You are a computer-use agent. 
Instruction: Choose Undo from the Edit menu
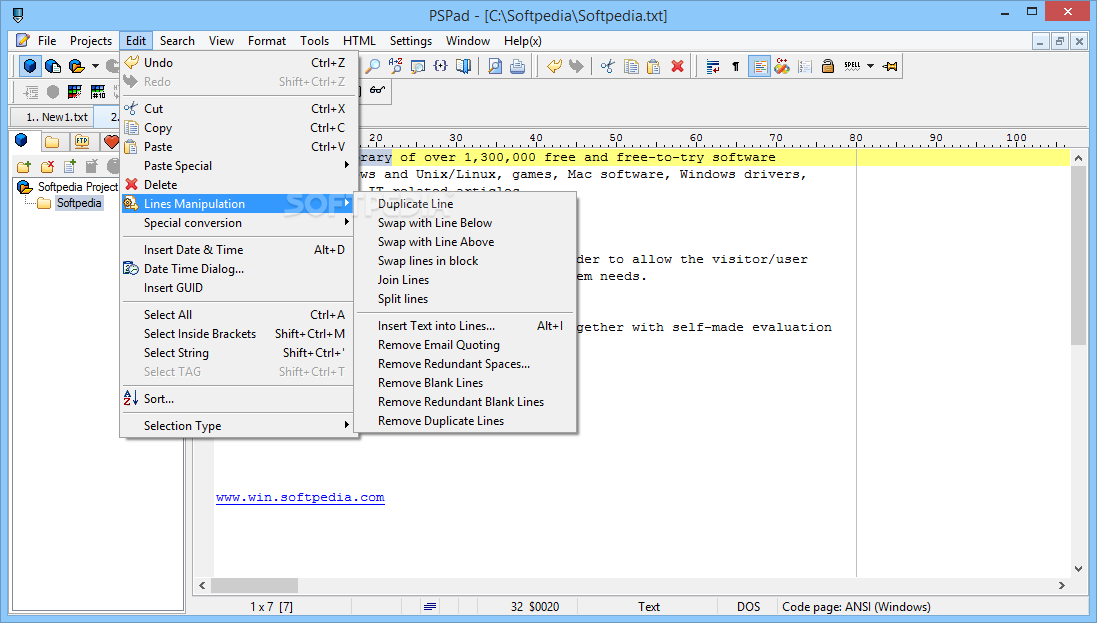(239, 62)
